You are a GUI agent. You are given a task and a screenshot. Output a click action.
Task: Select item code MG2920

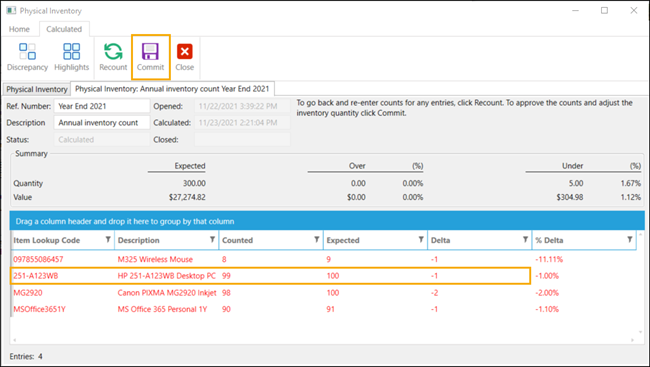pyautogui.click(x=28, y=292)
